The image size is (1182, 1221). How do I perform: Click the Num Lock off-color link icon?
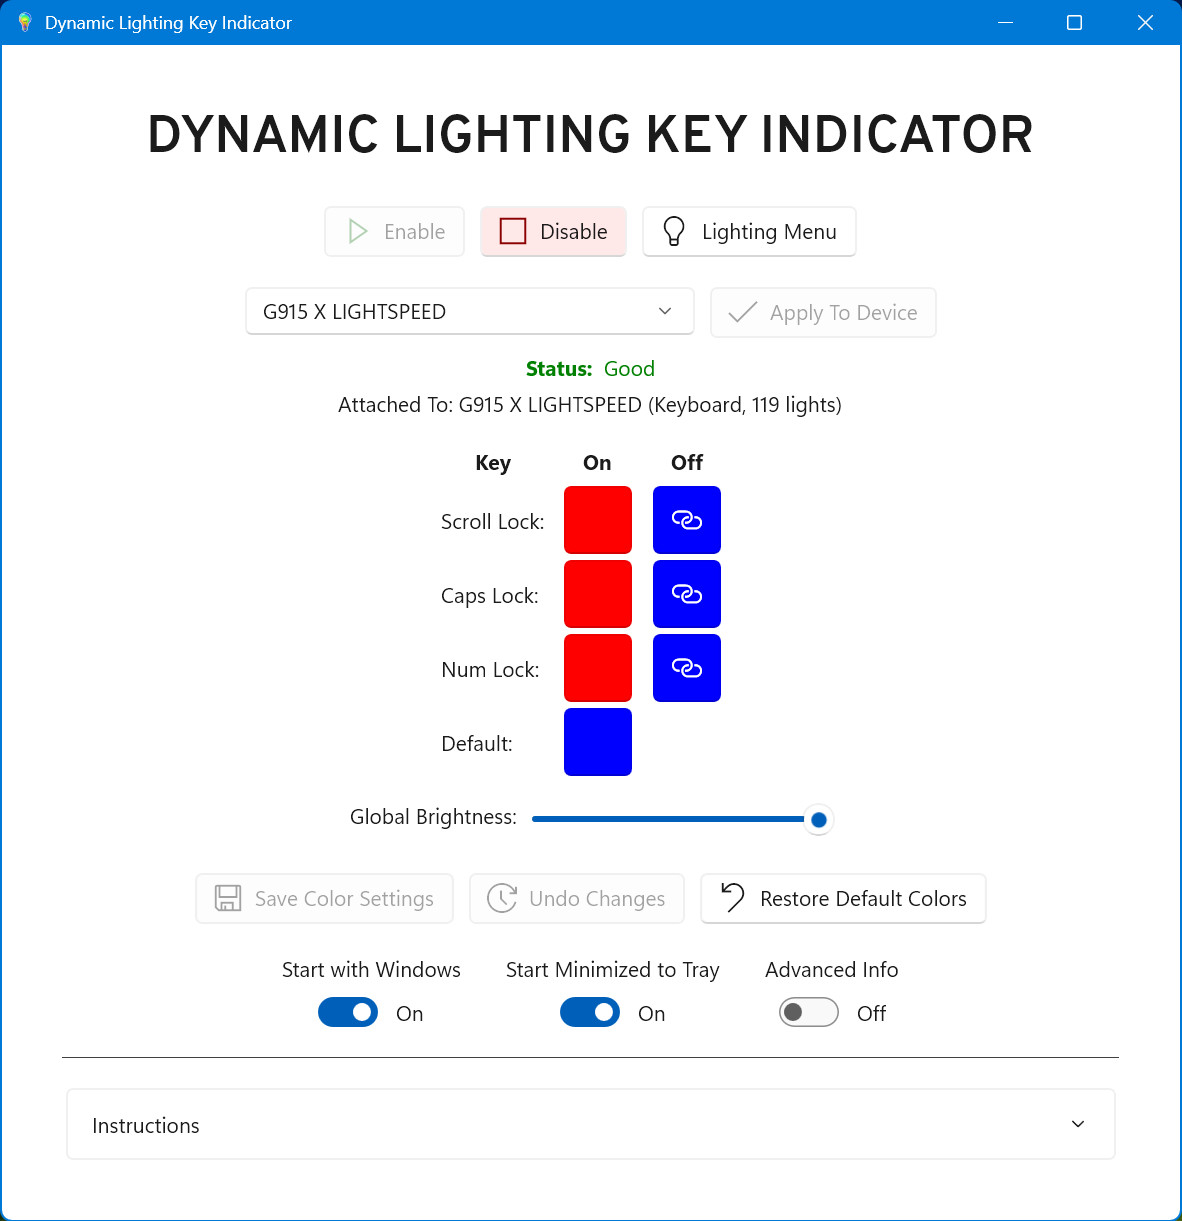click(x=687, y=668)
